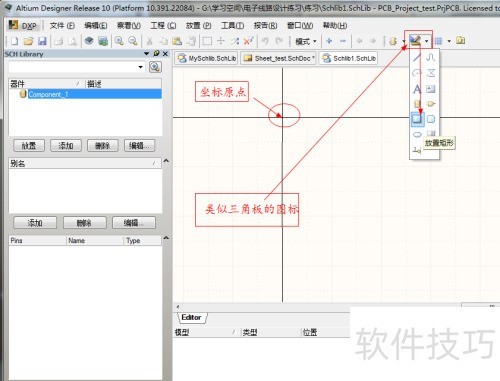Switch to the MySchlib.SchLib tab
The height and width of the screenshot is (381, 500).
[207, 58]
